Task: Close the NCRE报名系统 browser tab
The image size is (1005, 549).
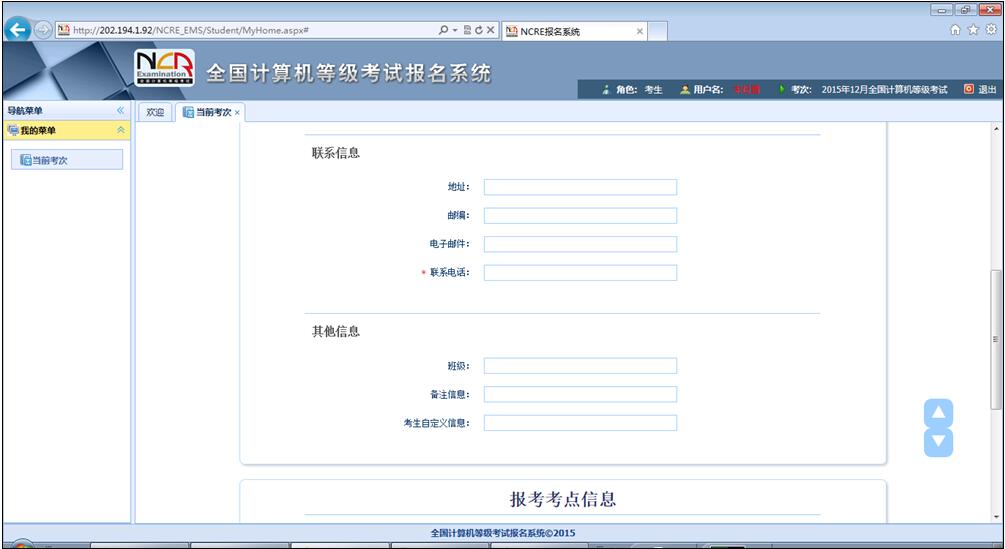Action: 640,31
